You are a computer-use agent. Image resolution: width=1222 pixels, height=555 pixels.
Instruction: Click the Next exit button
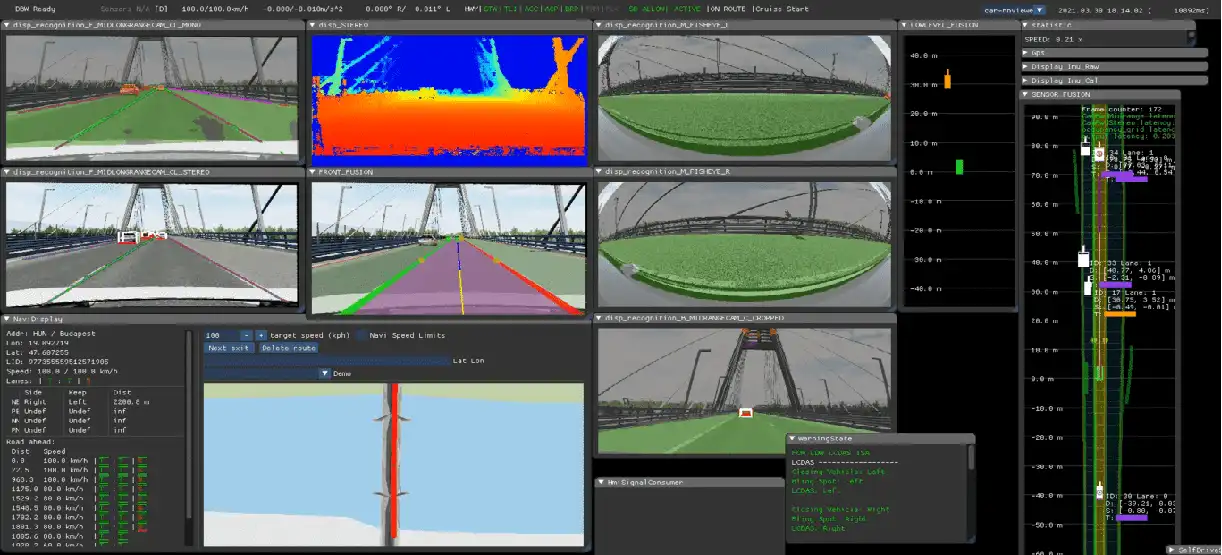tap(229, 348)
